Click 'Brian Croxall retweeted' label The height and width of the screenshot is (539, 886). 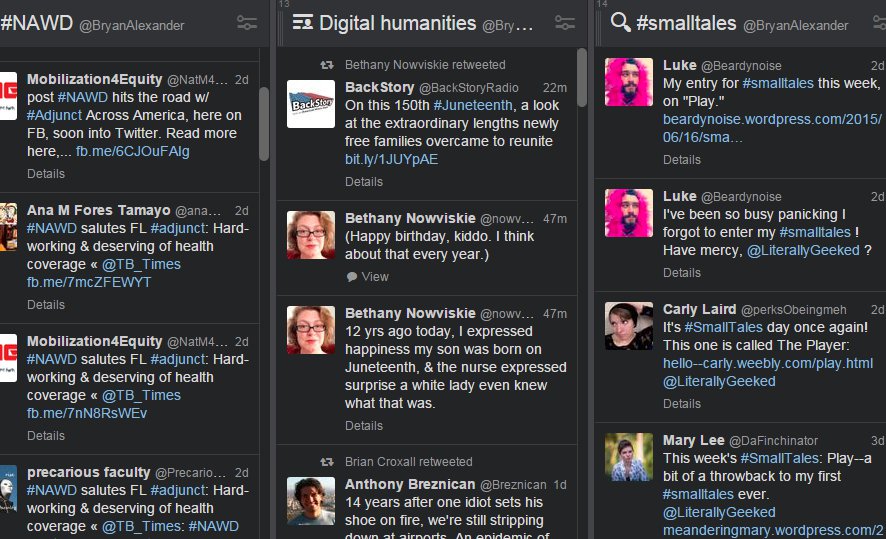tap(409, 462)
